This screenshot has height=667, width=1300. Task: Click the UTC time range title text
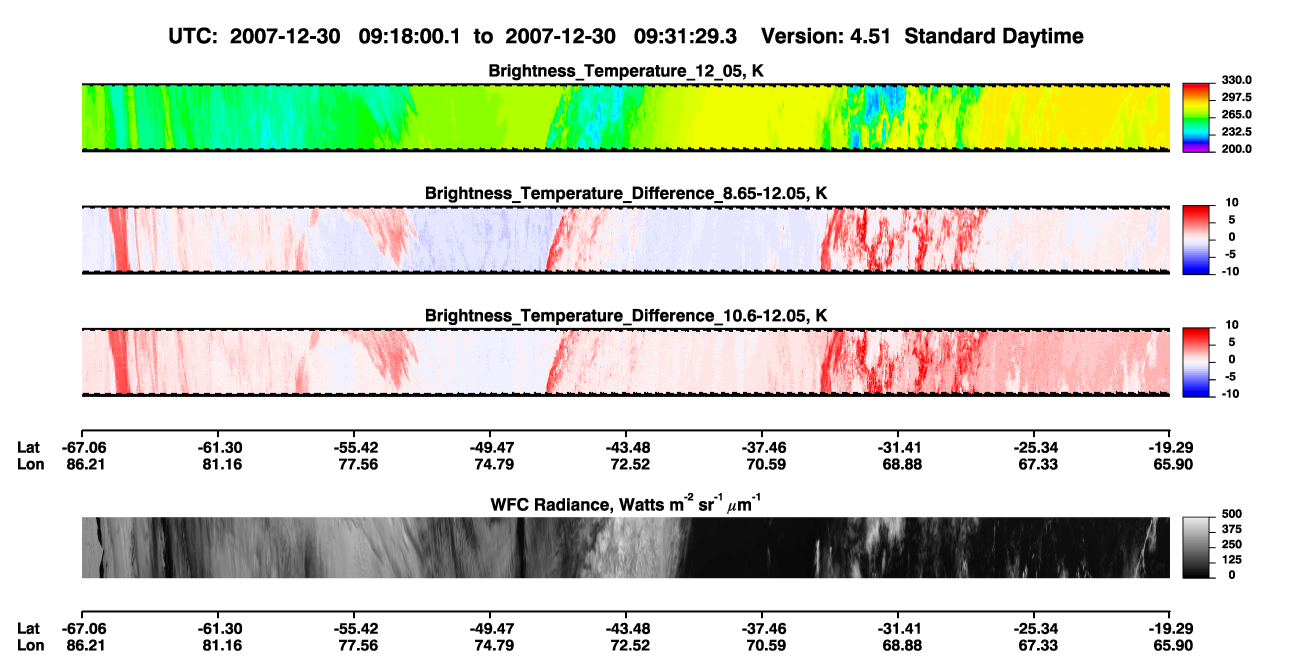627,36
